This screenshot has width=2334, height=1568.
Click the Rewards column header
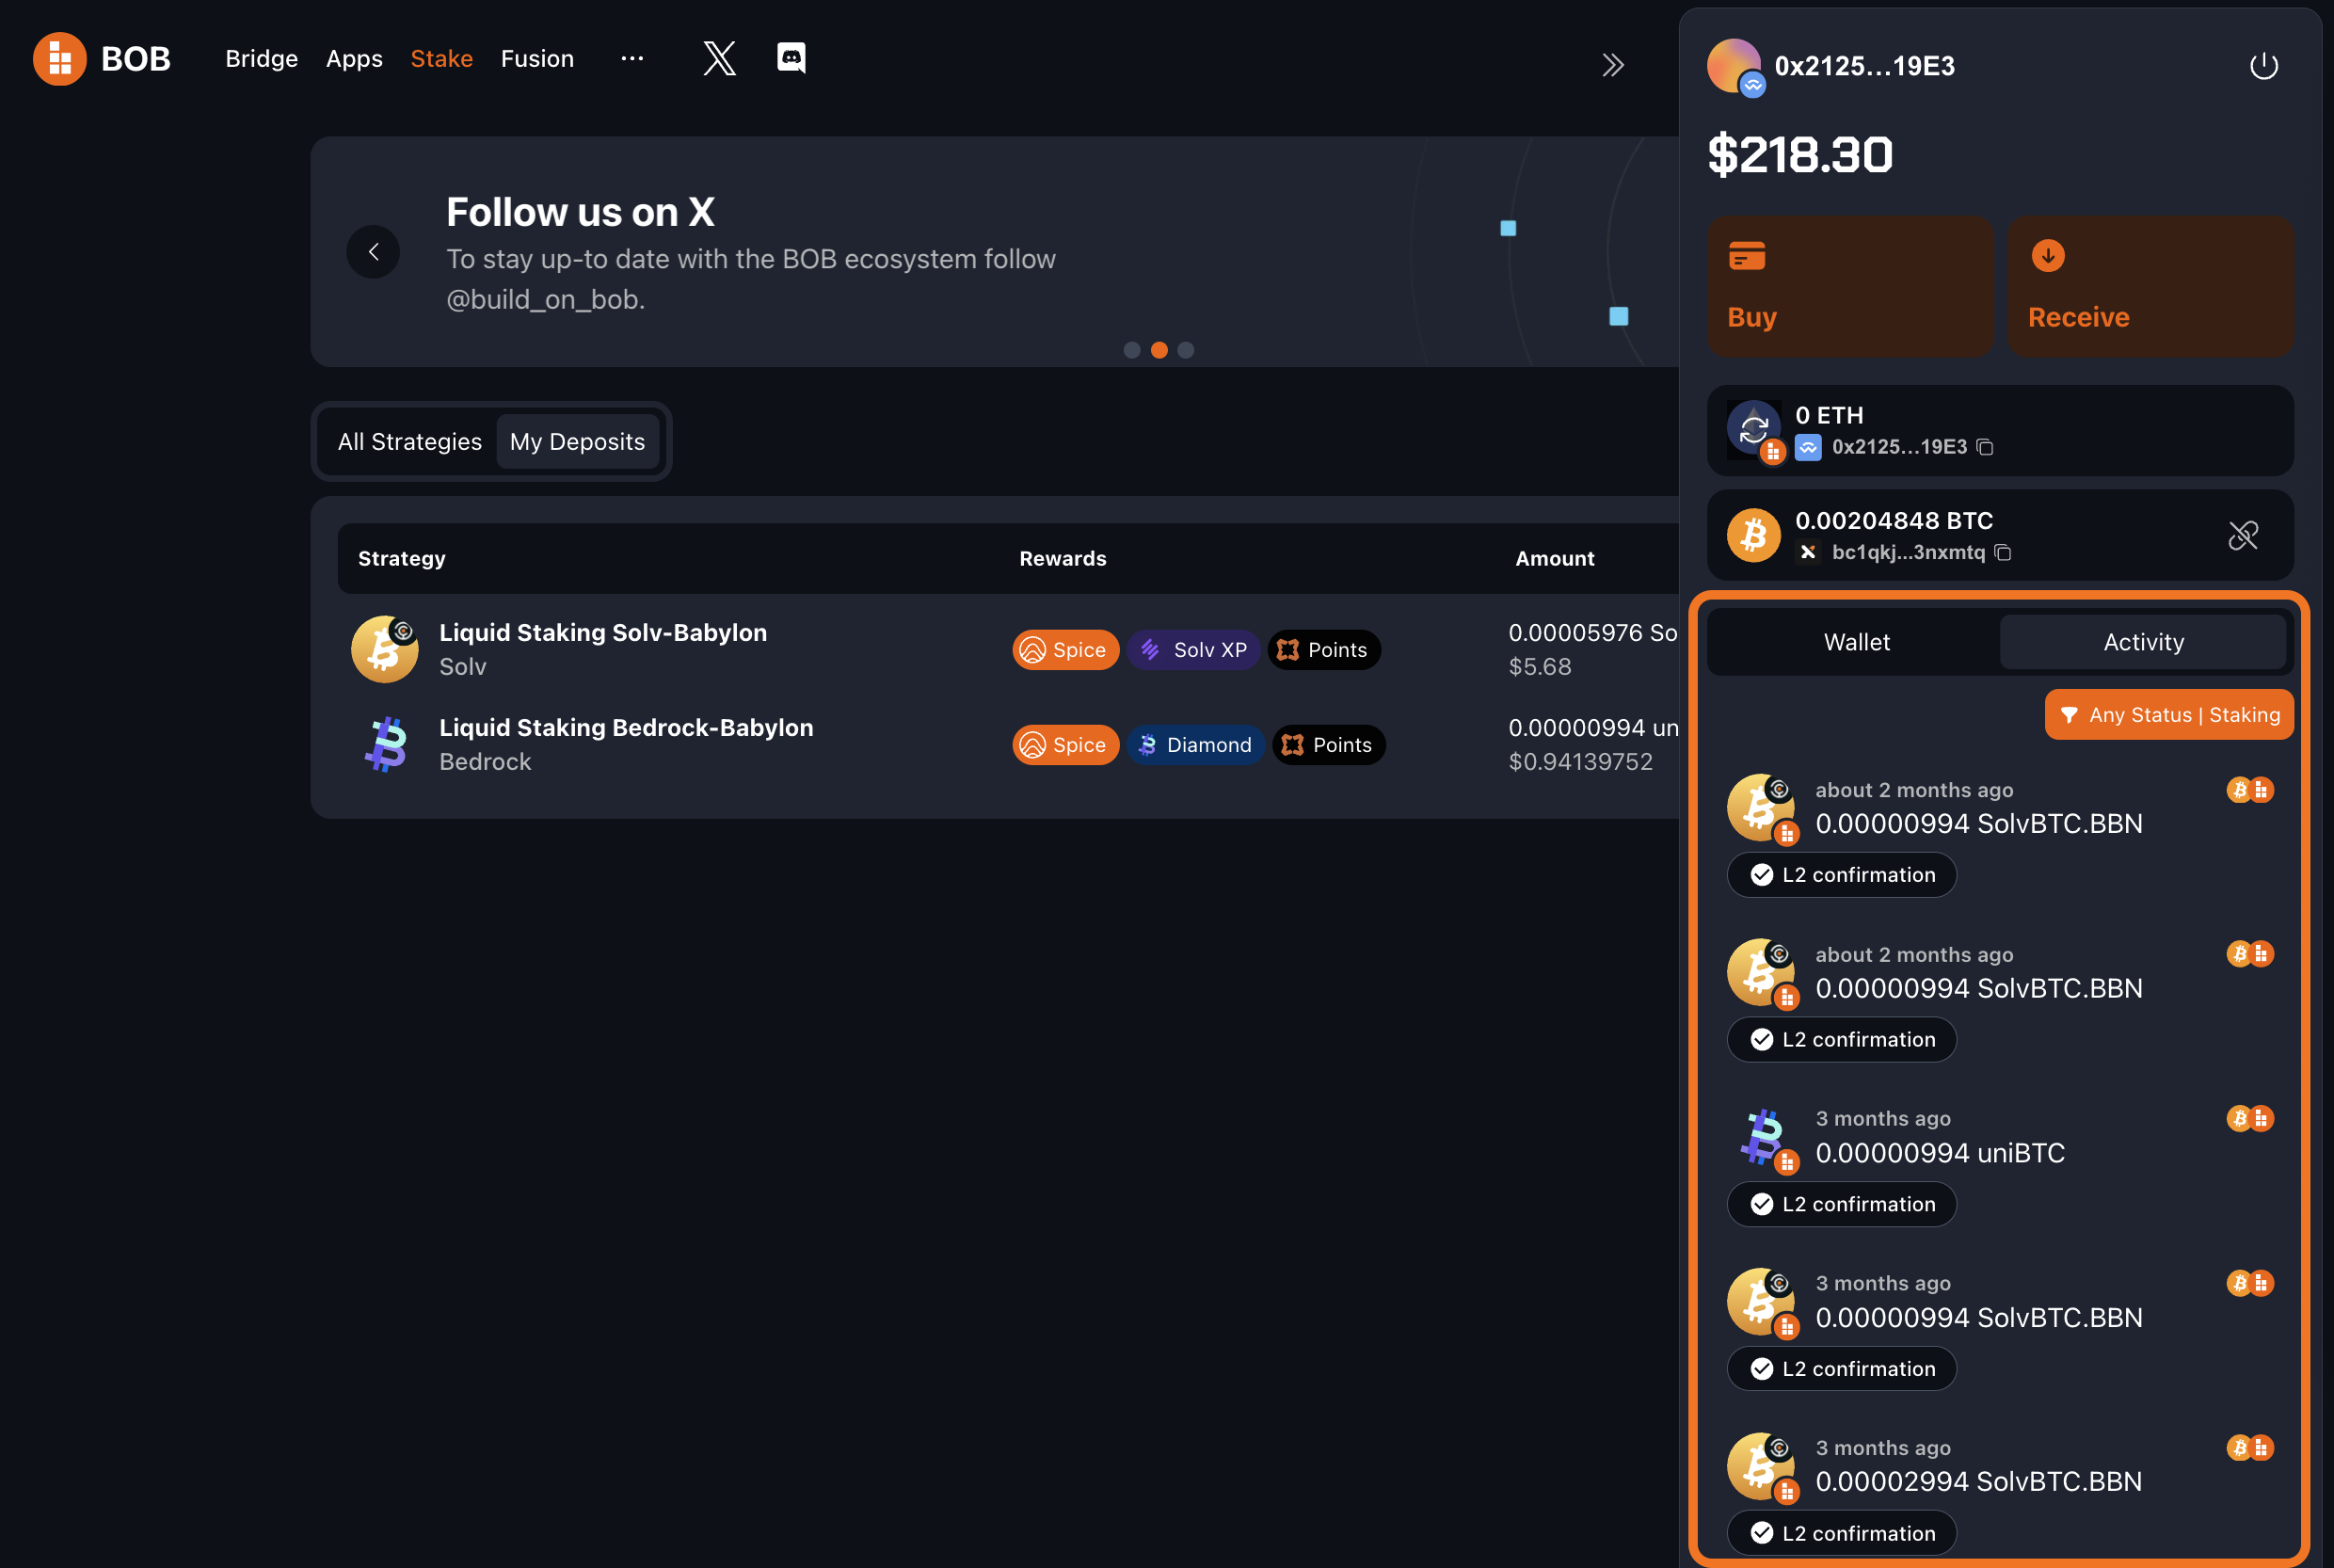(1063, 559)
